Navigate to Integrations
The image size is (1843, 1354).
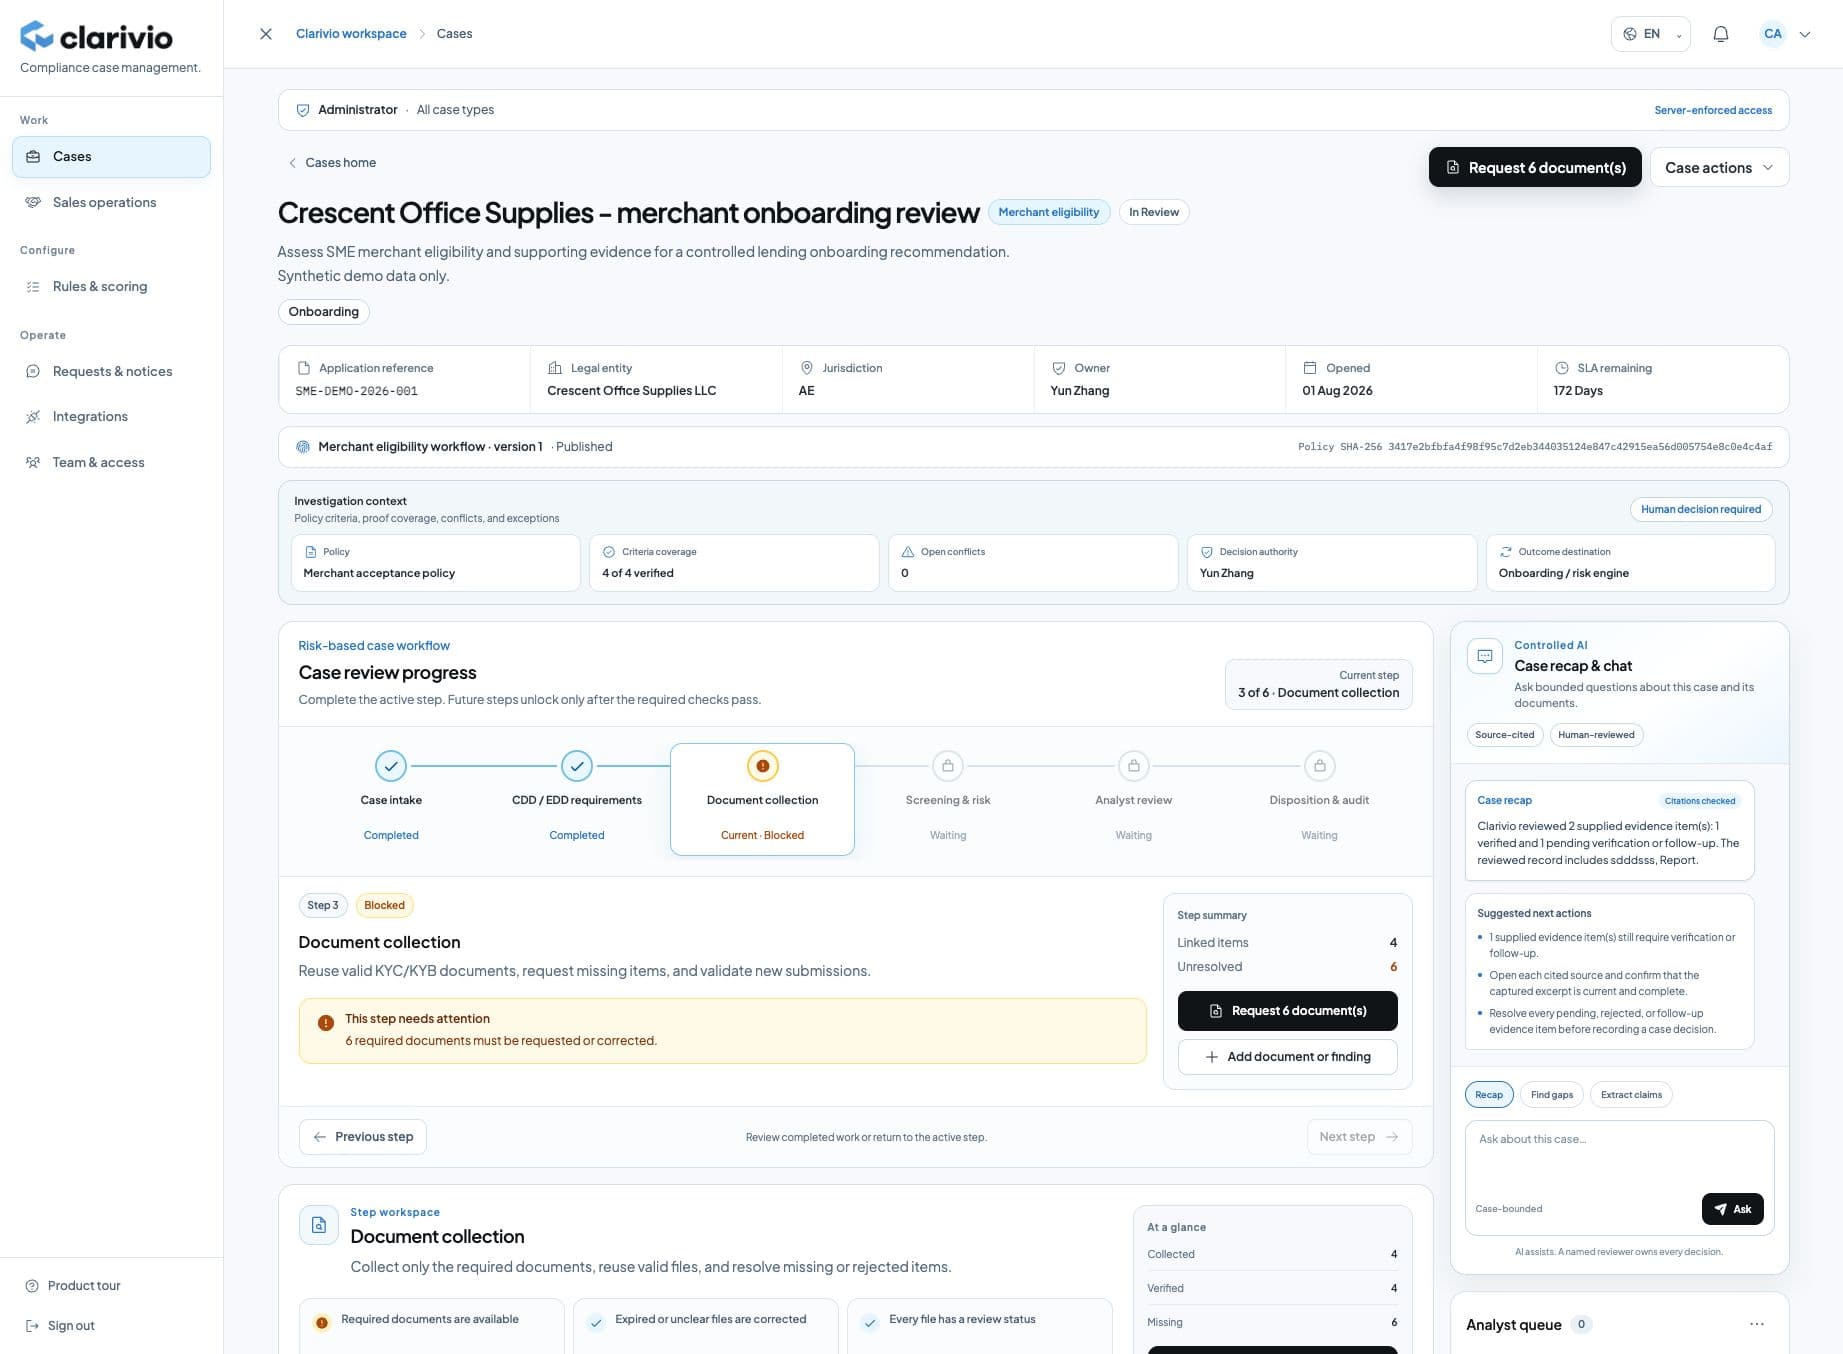pos(111,416)
